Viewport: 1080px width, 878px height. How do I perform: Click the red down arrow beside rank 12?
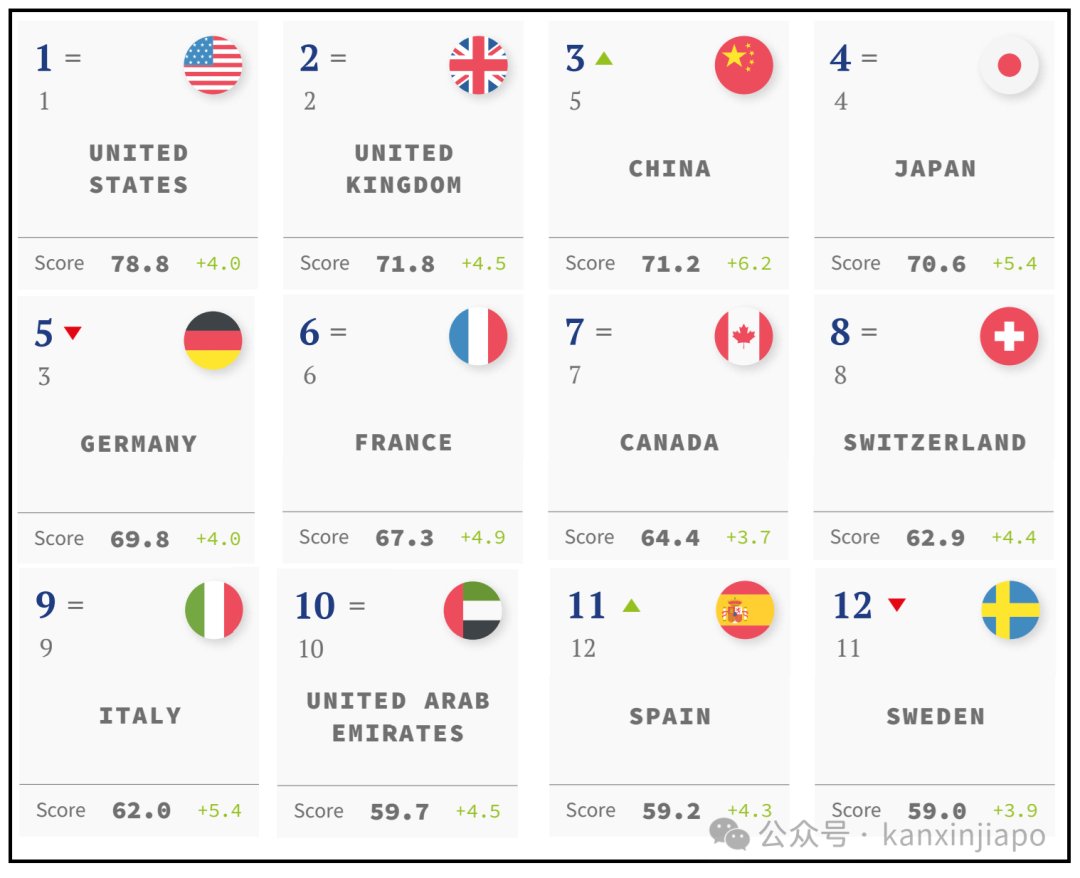[x=896, y=604]
